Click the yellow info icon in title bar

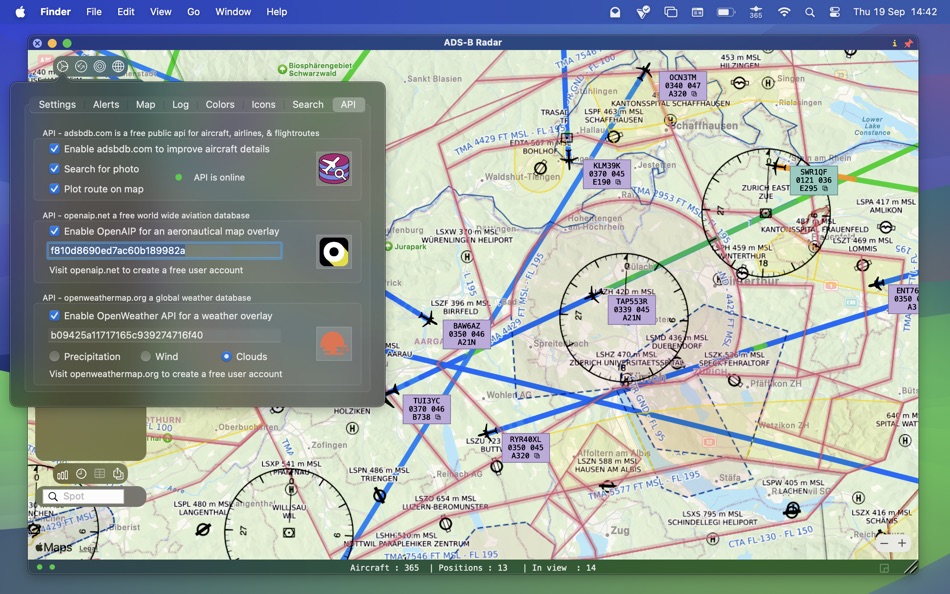click(x=894, y=43)
